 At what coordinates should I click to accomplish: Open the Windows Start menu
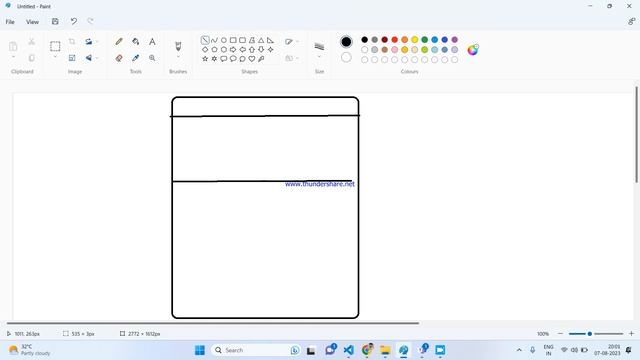click(x=200, y=350)
